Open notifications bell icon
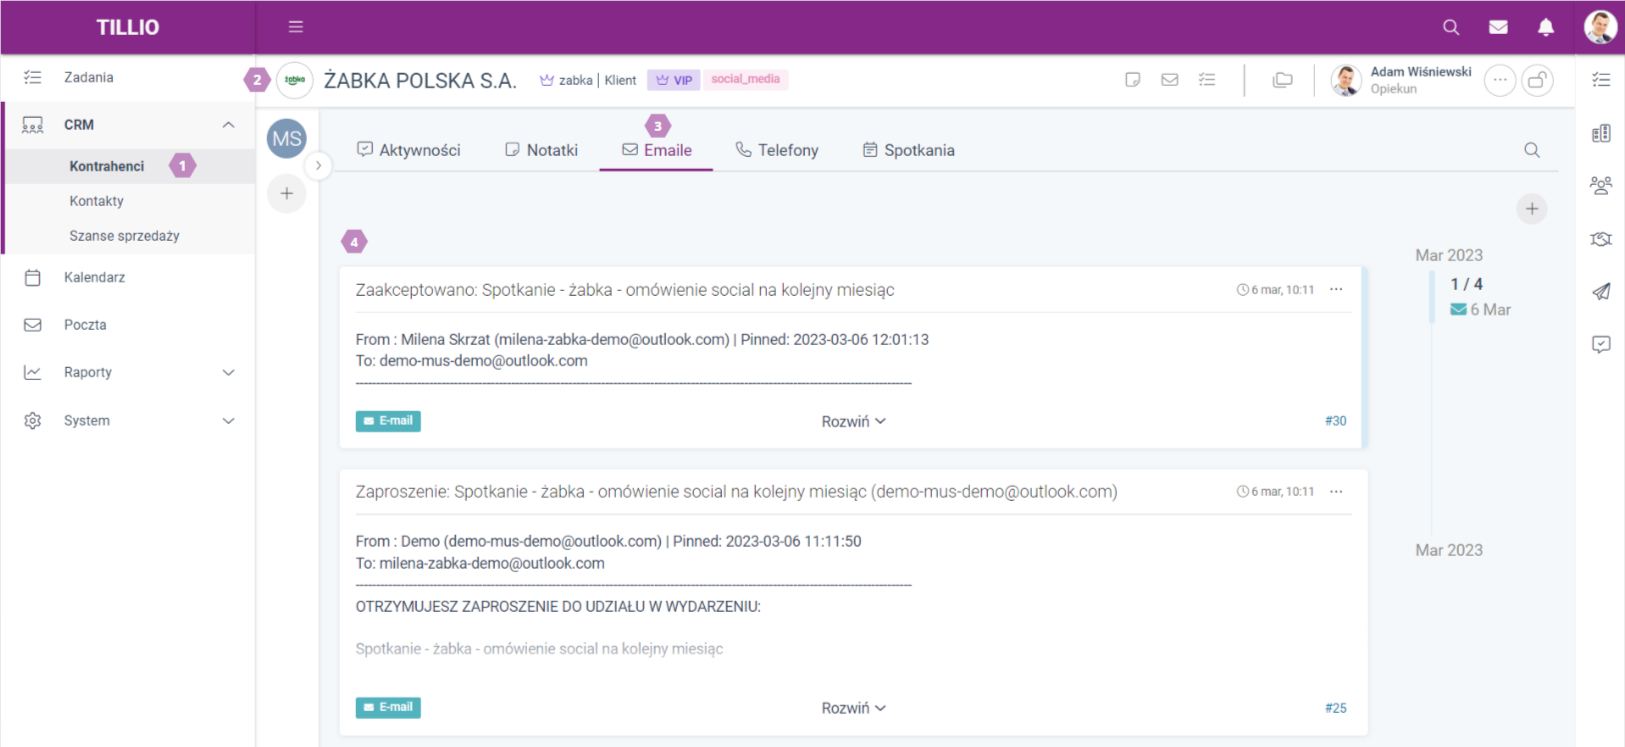Viewport: 1625px width, 747px height. (x=1546, y=27)
